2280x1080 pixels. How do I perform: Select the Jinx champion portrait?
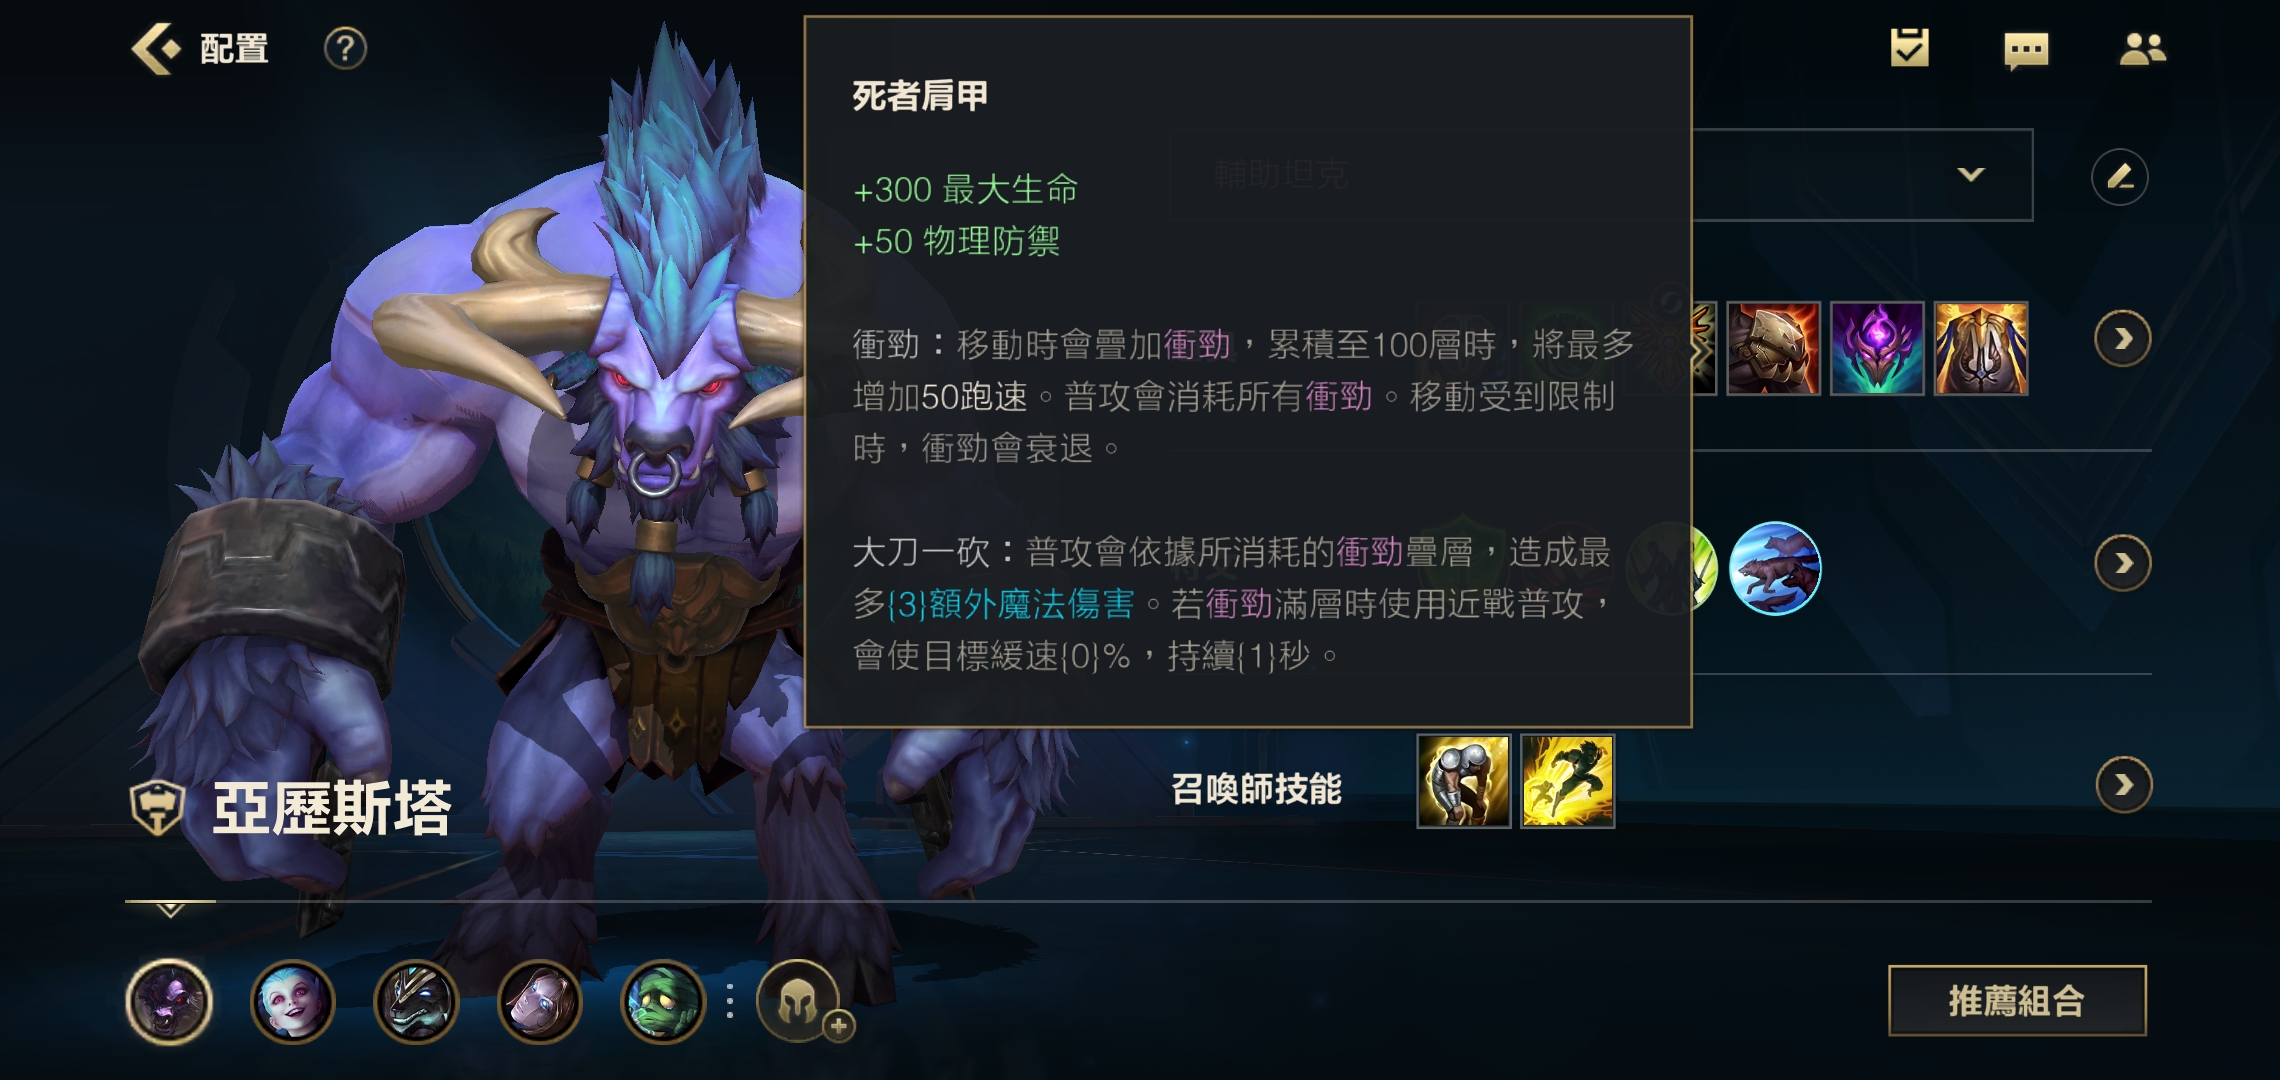pos(292,1001)
